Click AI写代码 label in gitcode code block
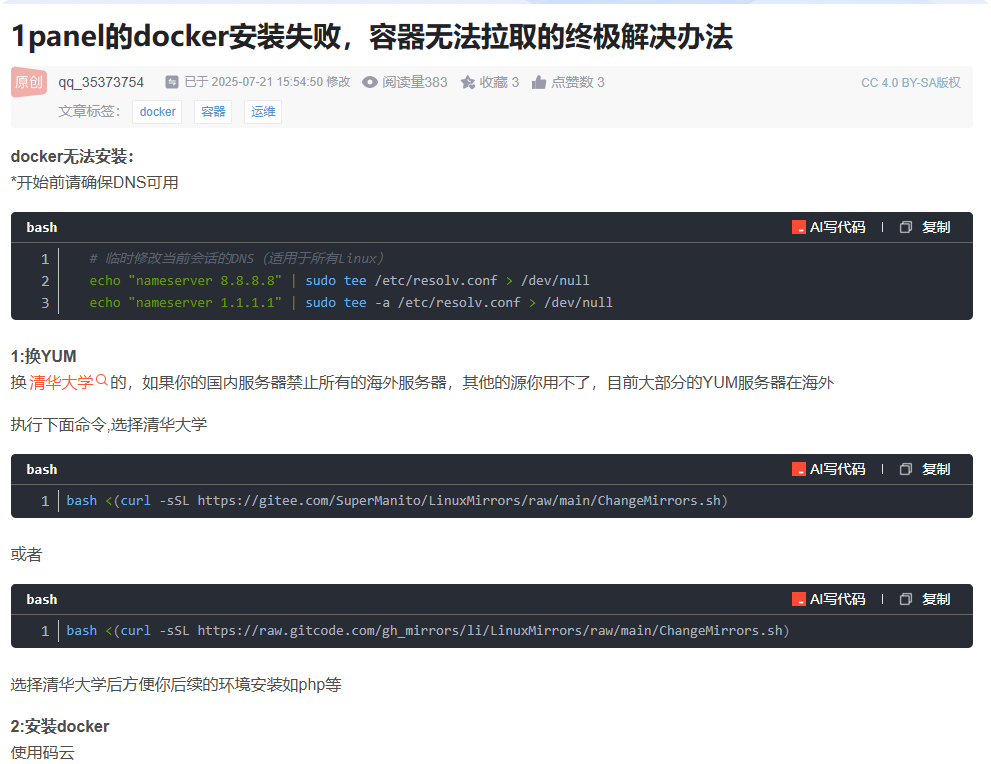991x764 pixels. (837, 599)
